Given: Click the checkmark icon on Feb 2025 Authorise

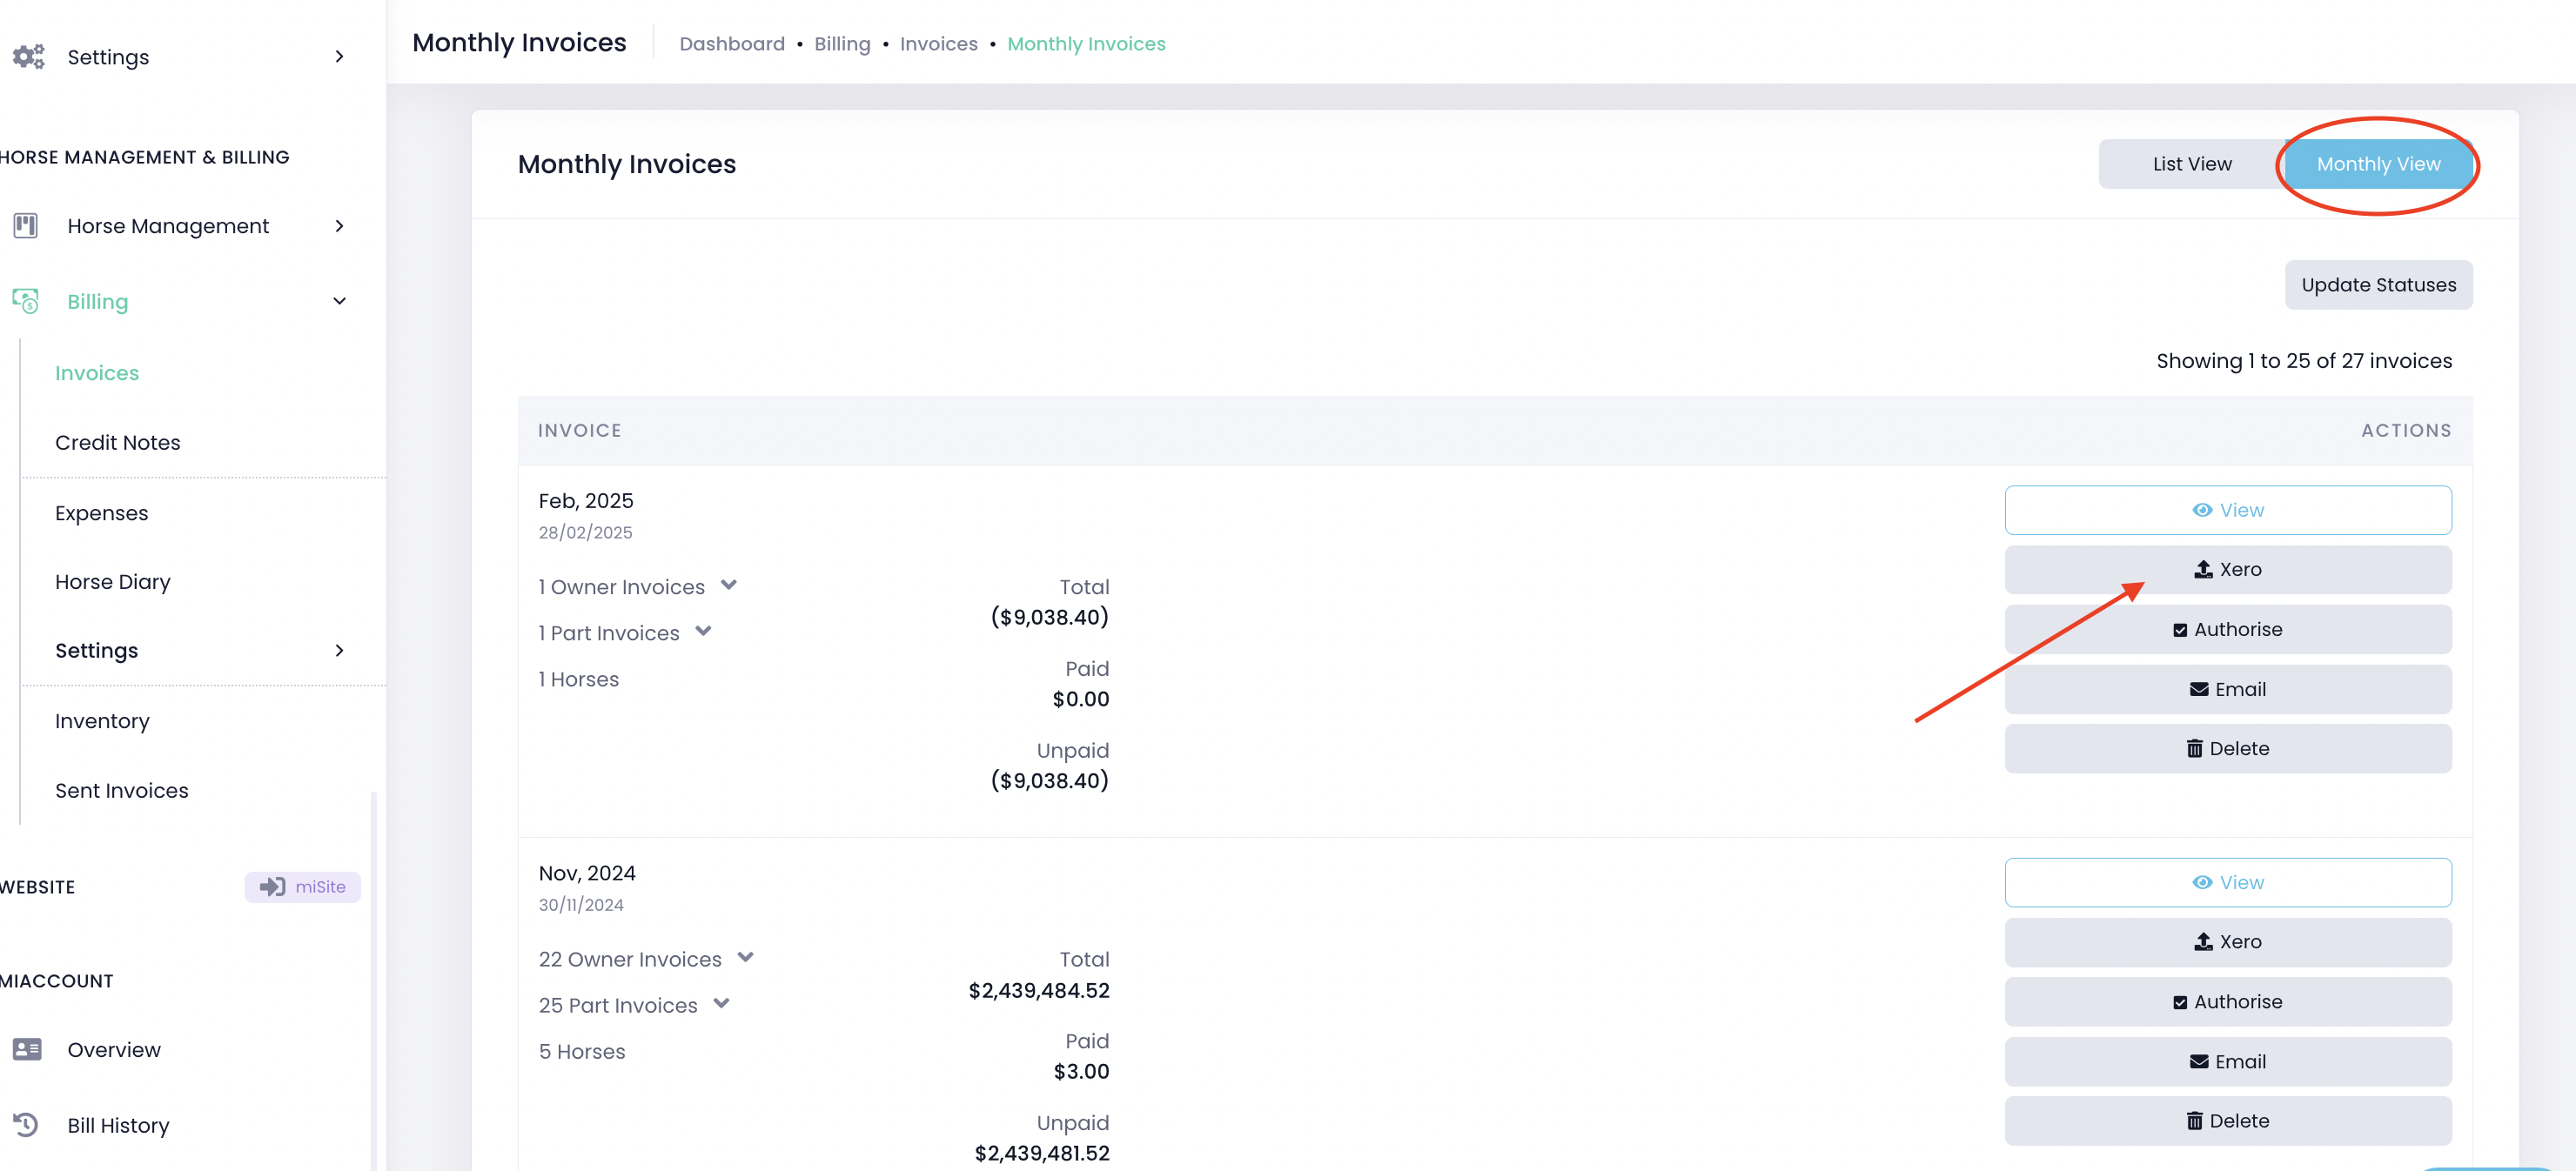Looking at the screenshot, I should click(2180, 630).
